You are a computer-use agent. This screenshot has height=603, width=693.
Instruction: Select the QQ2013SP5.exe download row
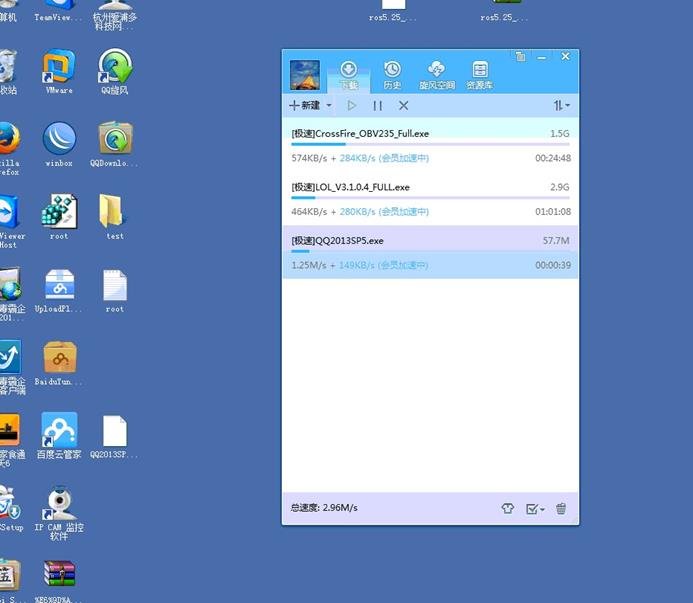click(x=430, y=252)
